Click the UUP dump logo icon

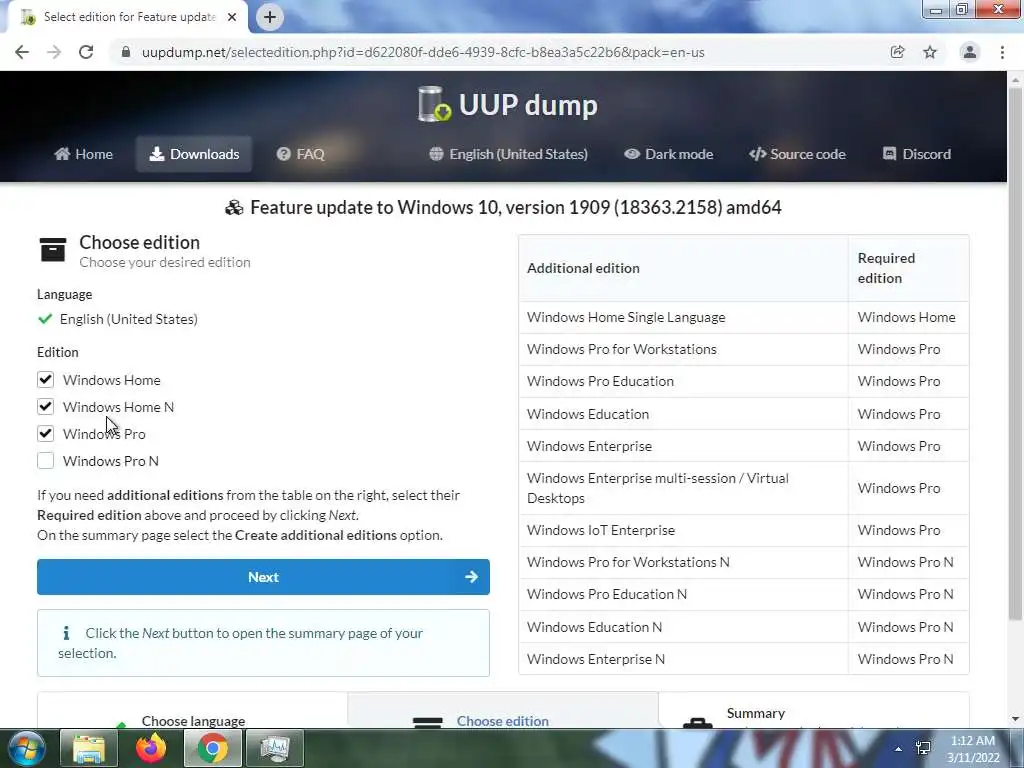click(434, 104)
